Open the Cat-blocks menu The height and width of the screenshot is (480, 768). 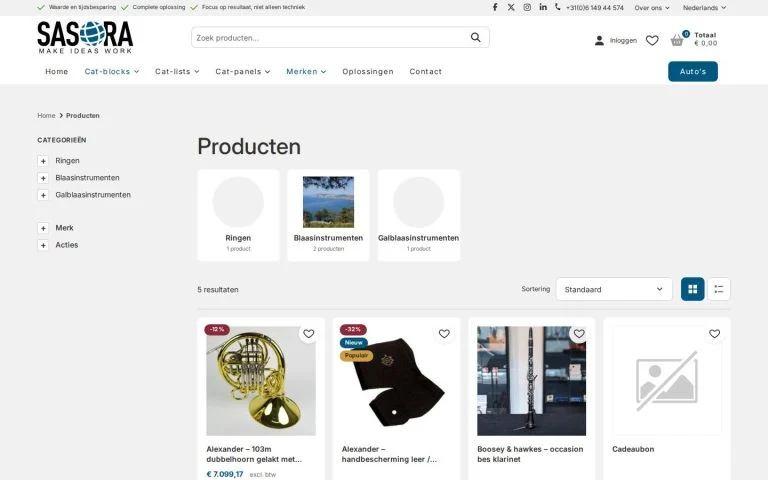point(112,72)
